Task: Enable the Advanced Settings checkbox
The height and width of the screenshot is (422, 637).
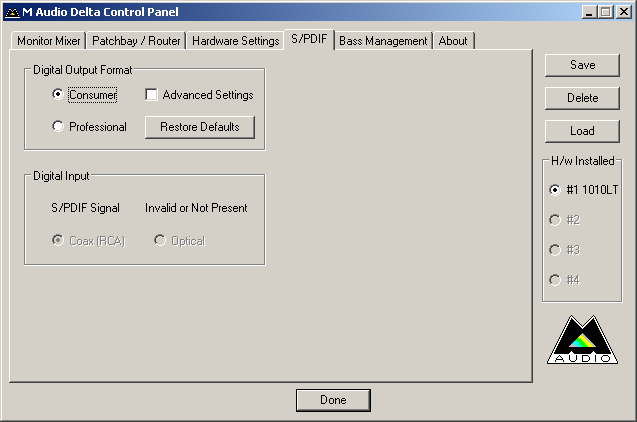Action: point(152,95)
